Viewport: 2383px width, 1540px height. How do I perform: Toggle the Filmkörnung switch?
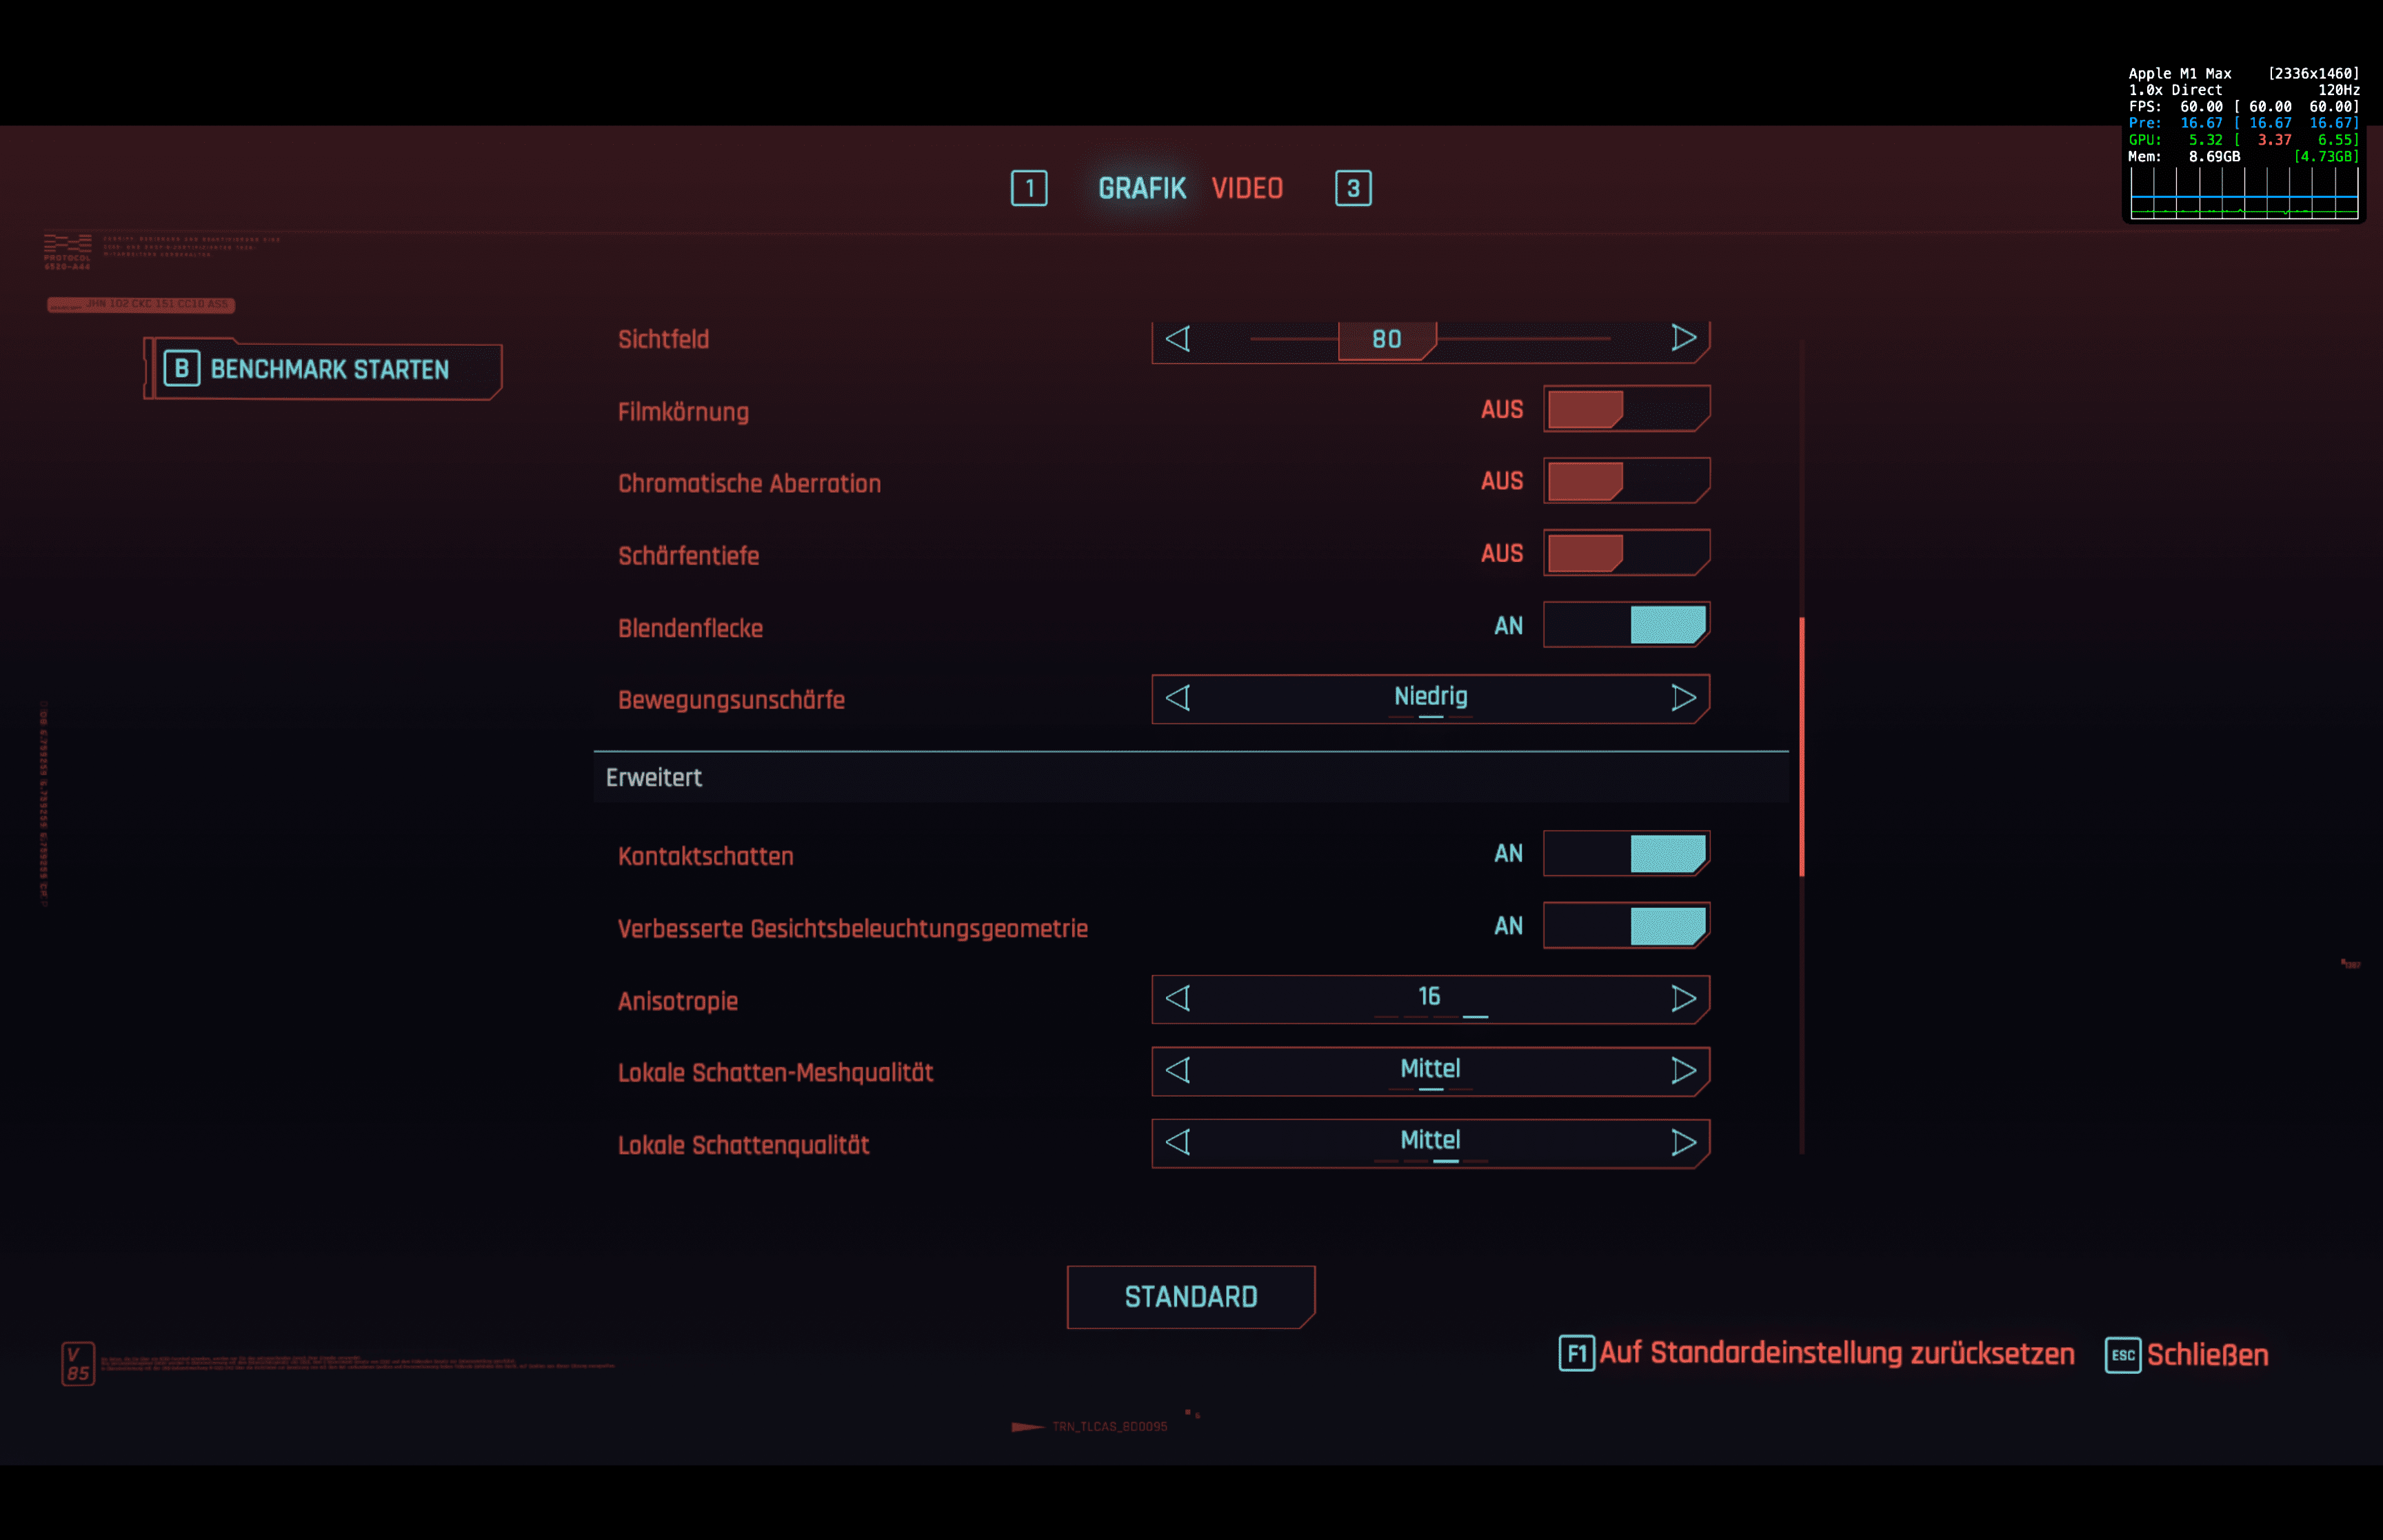(x=1627, y=409)
